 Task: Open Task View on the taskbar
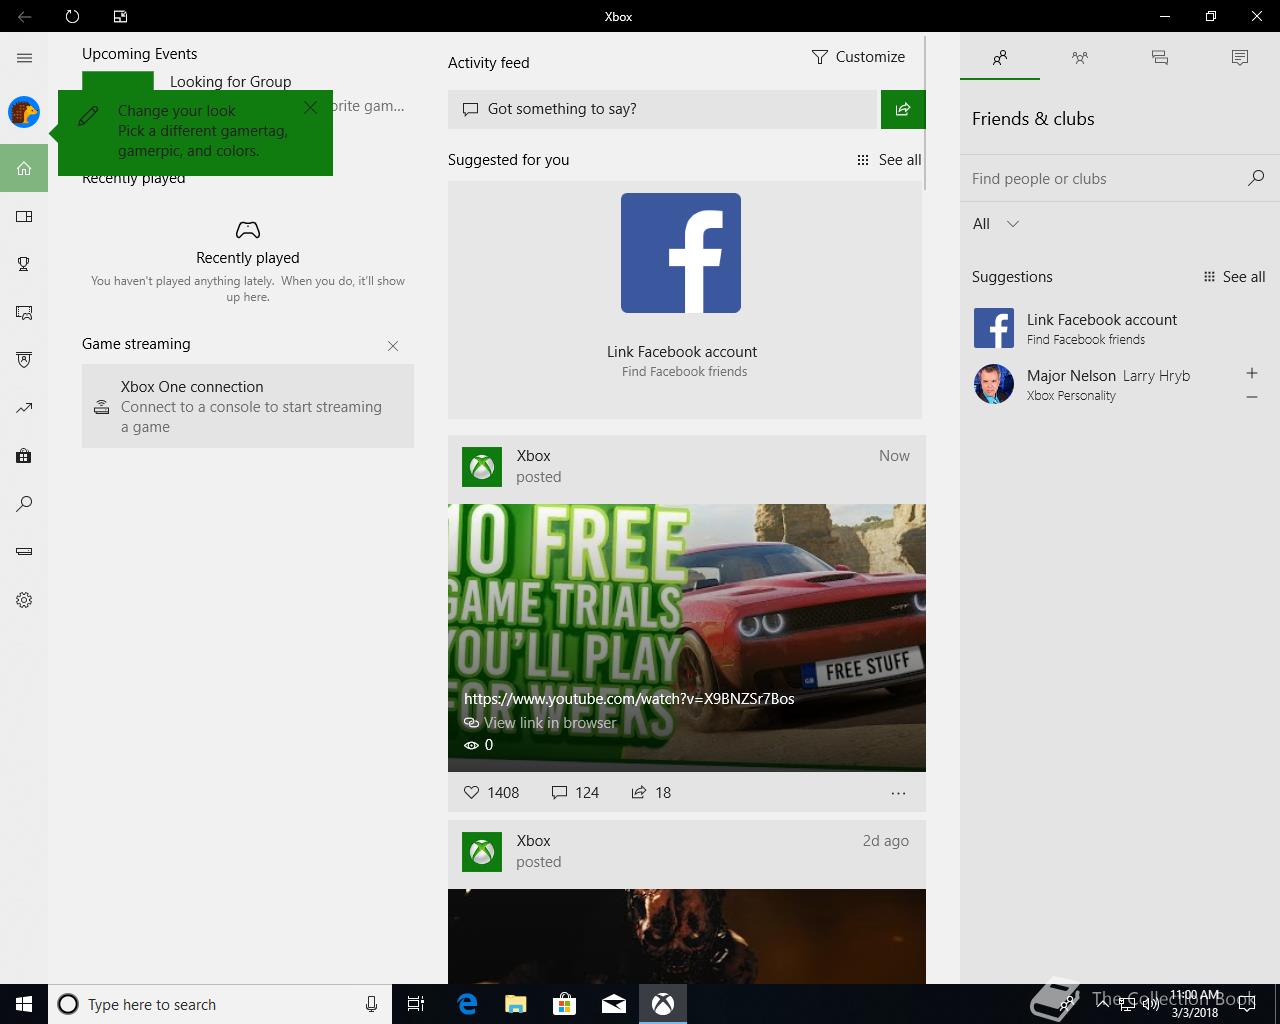(416, 1004)
